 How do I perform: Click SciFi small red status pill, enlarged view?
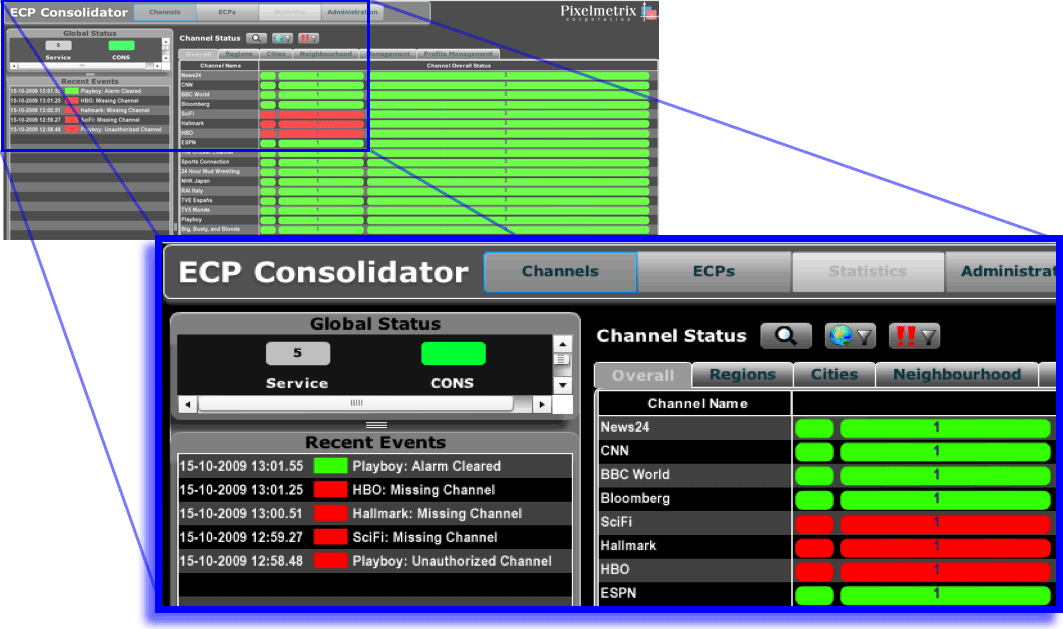(x=814, y=523)
